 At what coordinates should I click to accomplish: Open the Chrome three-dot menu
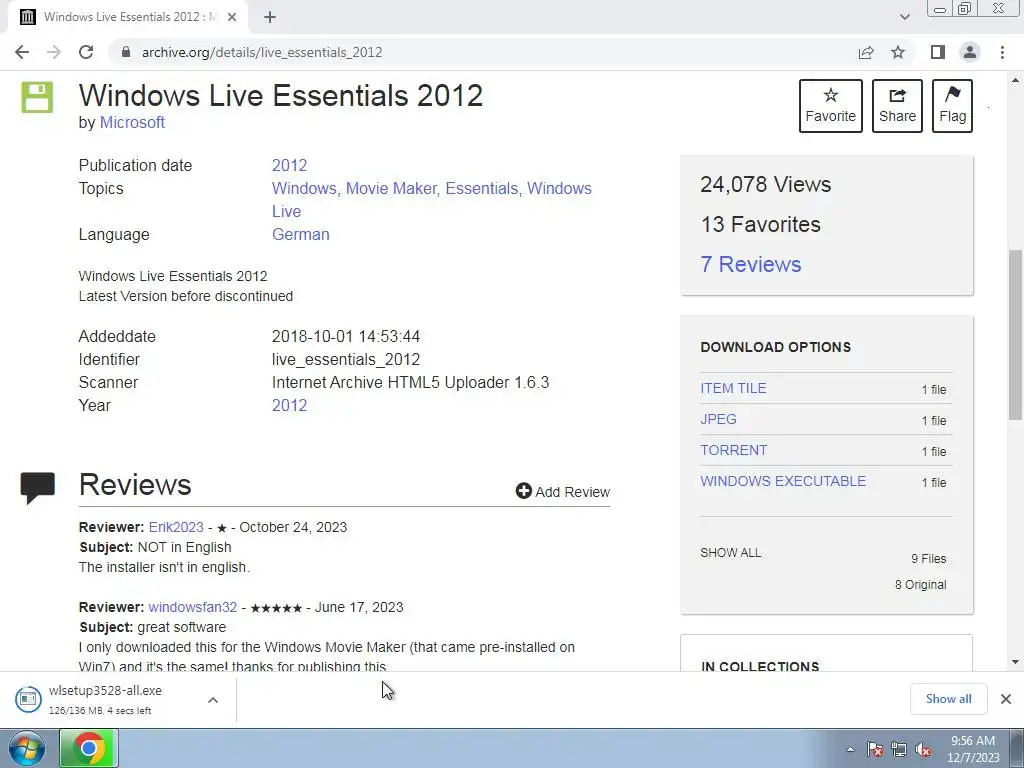[x=1002, y=52]
